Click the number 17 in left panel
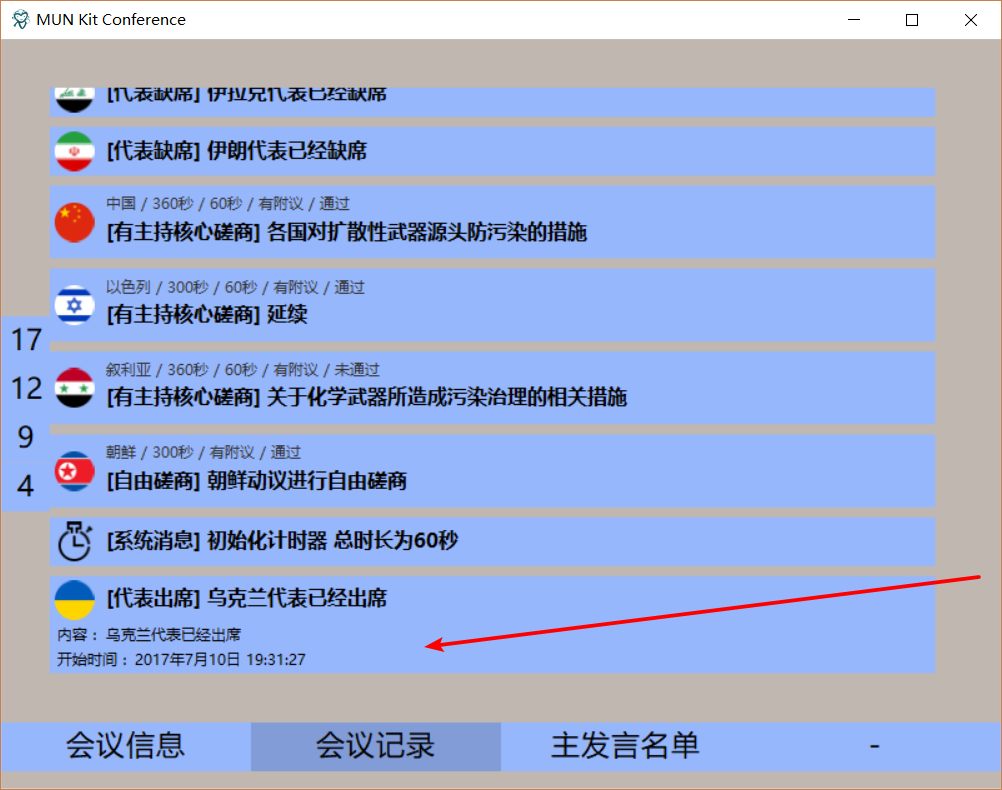 click(x=25, y=340)
